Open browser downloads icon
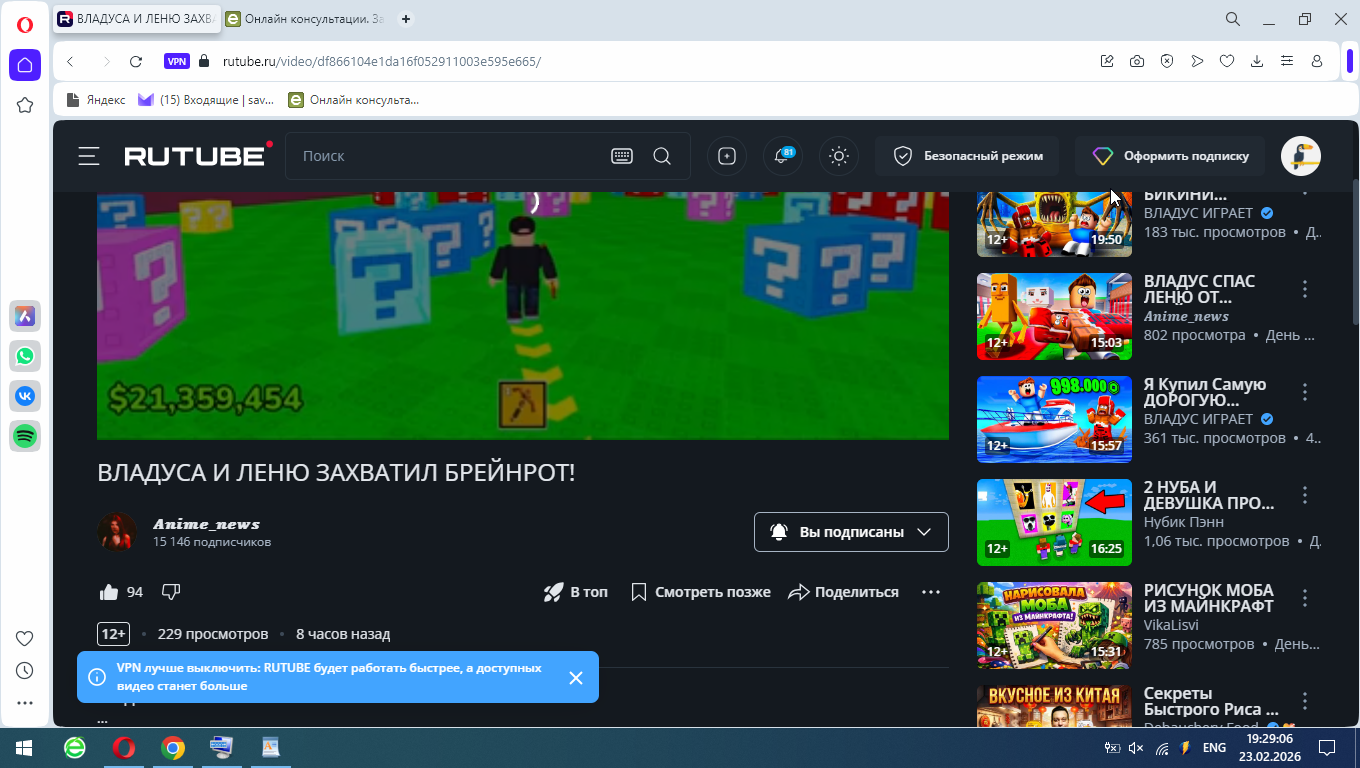 pyautogui.click(x=1257, y=61)
